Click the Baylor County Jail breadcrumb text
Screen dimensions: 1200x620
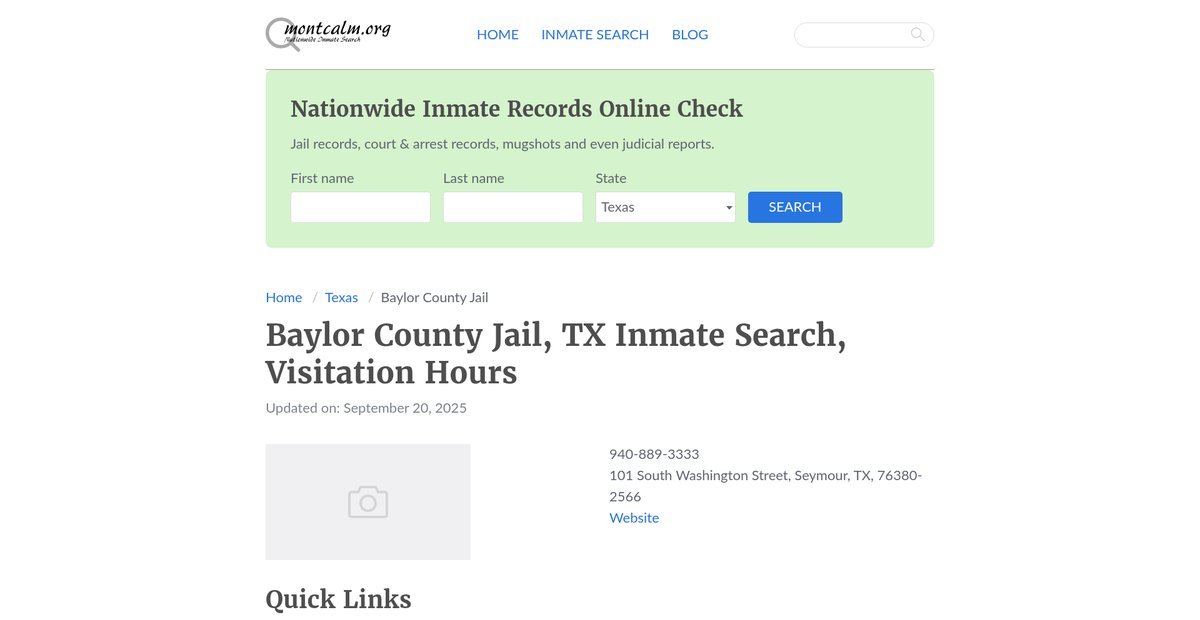(x=434, y=297)
